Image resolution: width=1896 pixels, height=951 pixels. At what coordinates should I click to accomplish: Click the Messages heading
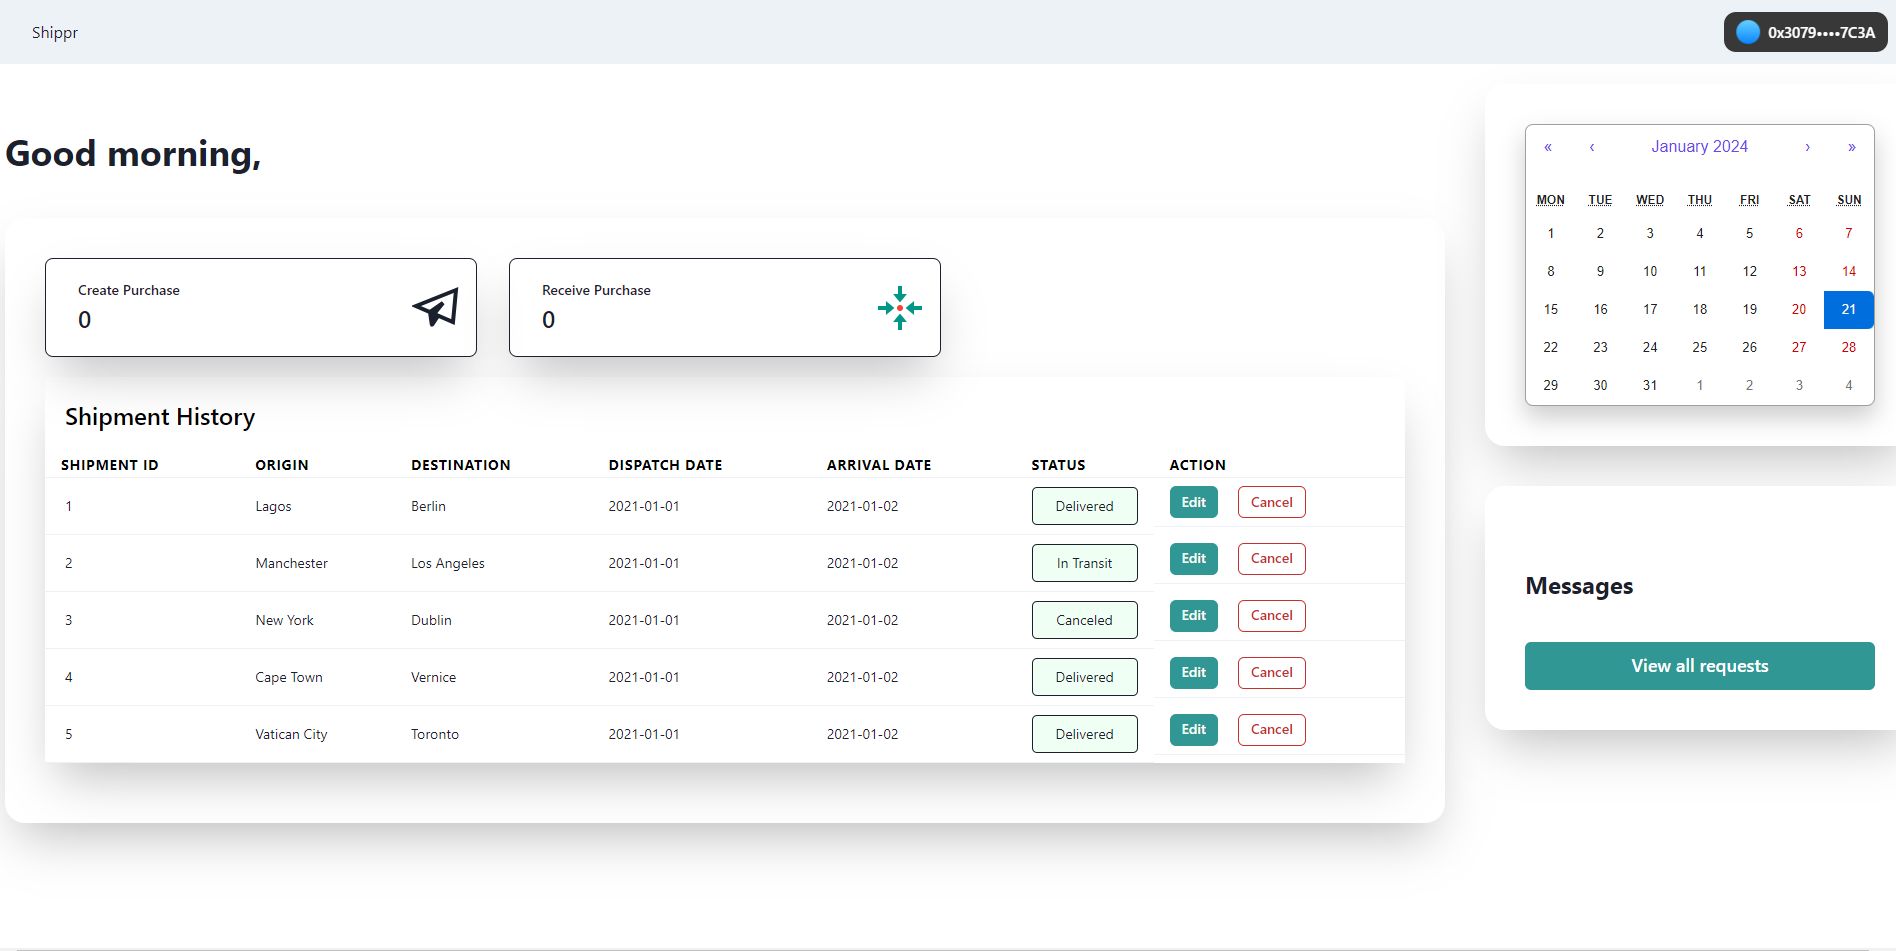coord(1579,586)
